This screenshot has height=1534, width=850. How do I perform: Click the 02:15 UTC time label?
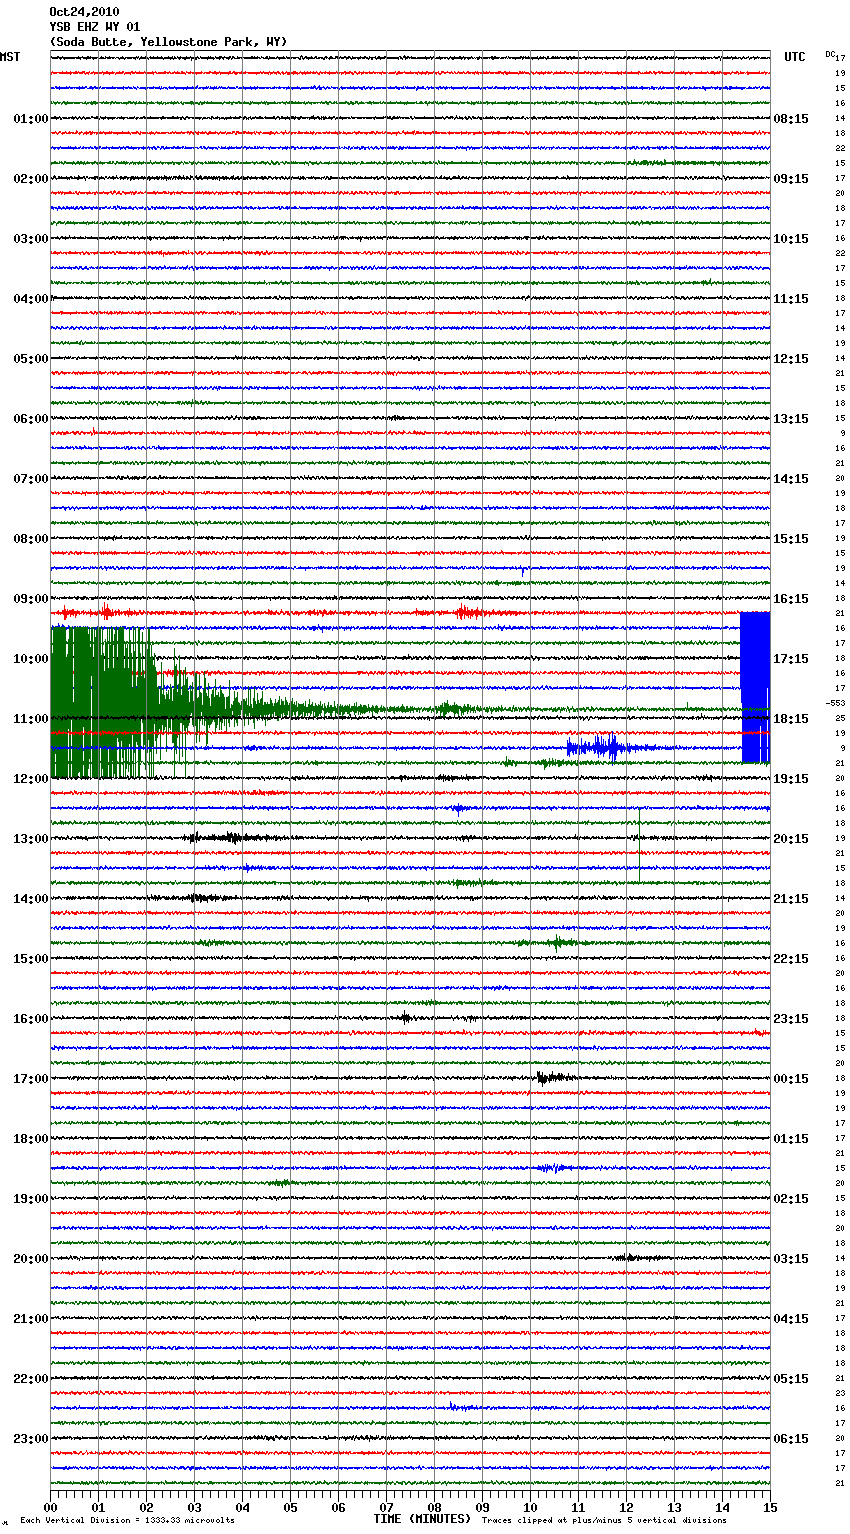(x=791, y=1199)
